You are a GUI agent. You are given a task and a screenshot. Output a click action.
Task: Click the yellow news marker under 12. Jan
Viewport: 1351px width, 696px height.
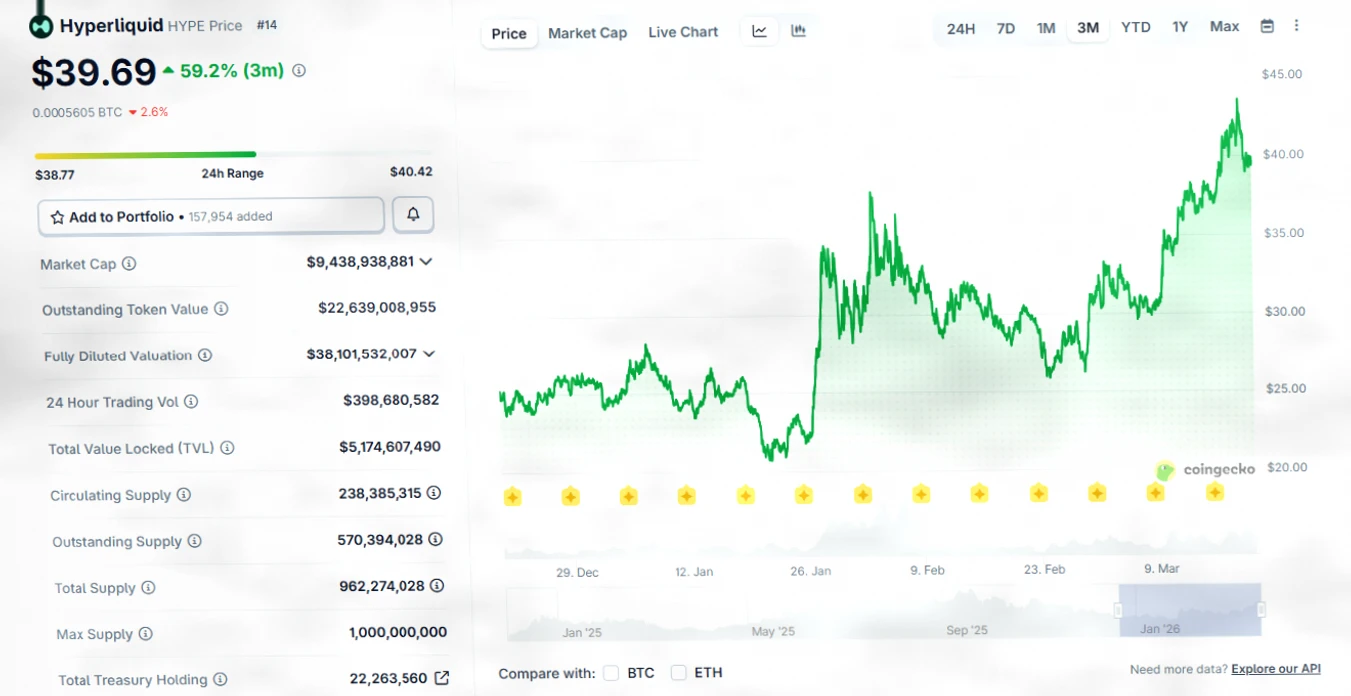coord(686,495)
